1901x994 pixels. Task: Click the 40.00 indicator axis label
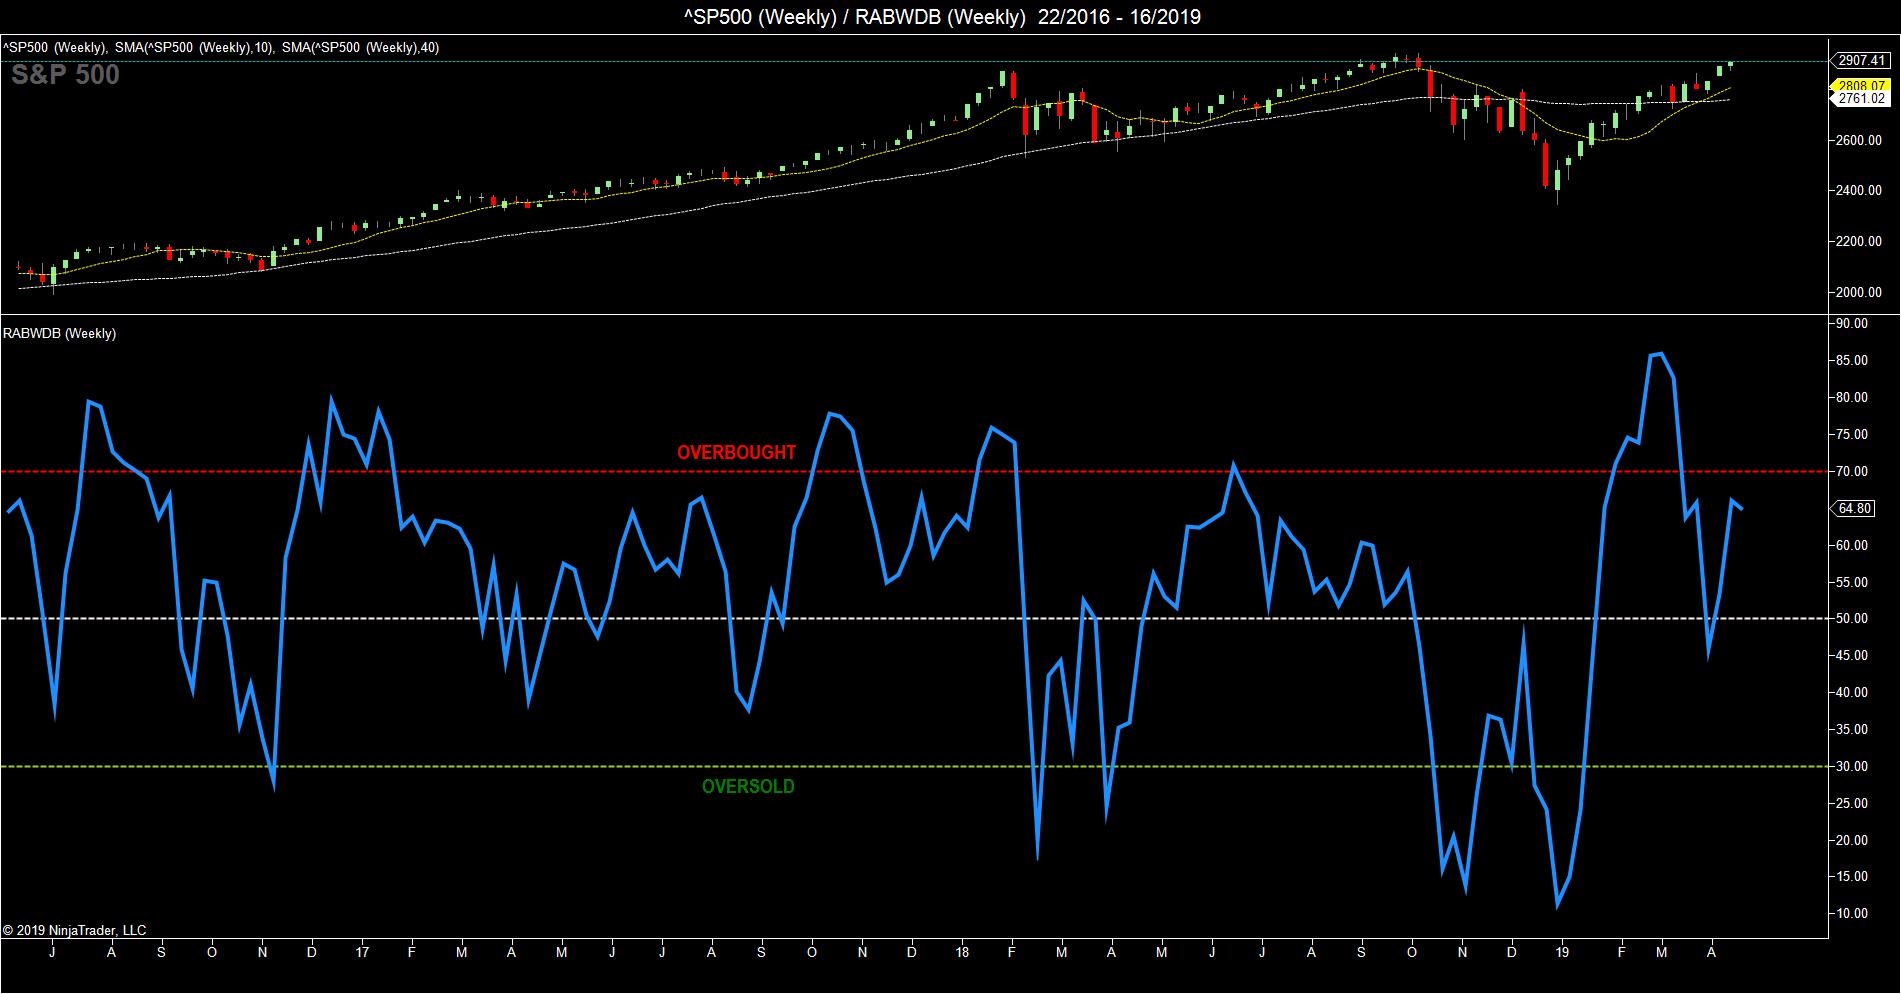point(1853,693)
